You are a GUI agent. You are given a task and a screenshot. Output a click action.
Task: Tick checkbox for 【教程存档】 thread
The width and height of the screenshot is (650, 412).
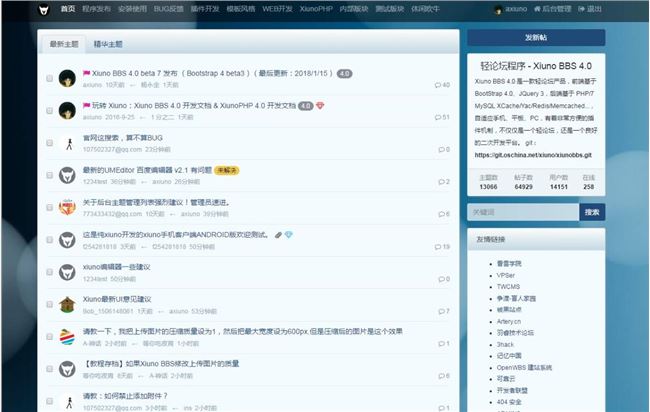pyautogui.click(x=49, y=369)
